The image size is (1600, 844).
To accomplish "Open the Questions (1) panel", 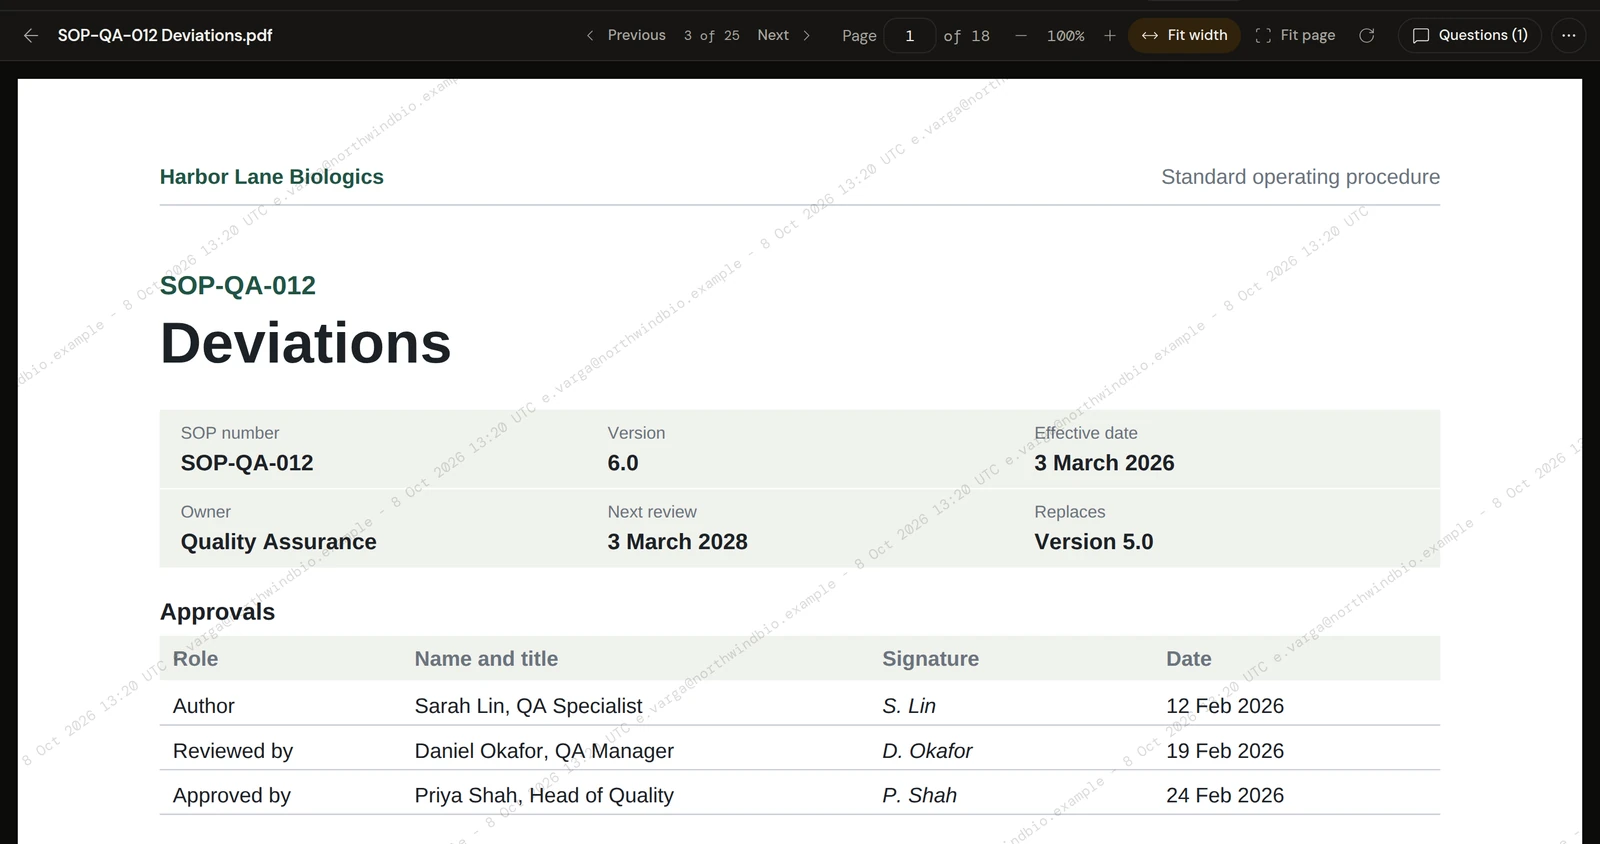I will pyautogui.click(x=1470, y=36).
